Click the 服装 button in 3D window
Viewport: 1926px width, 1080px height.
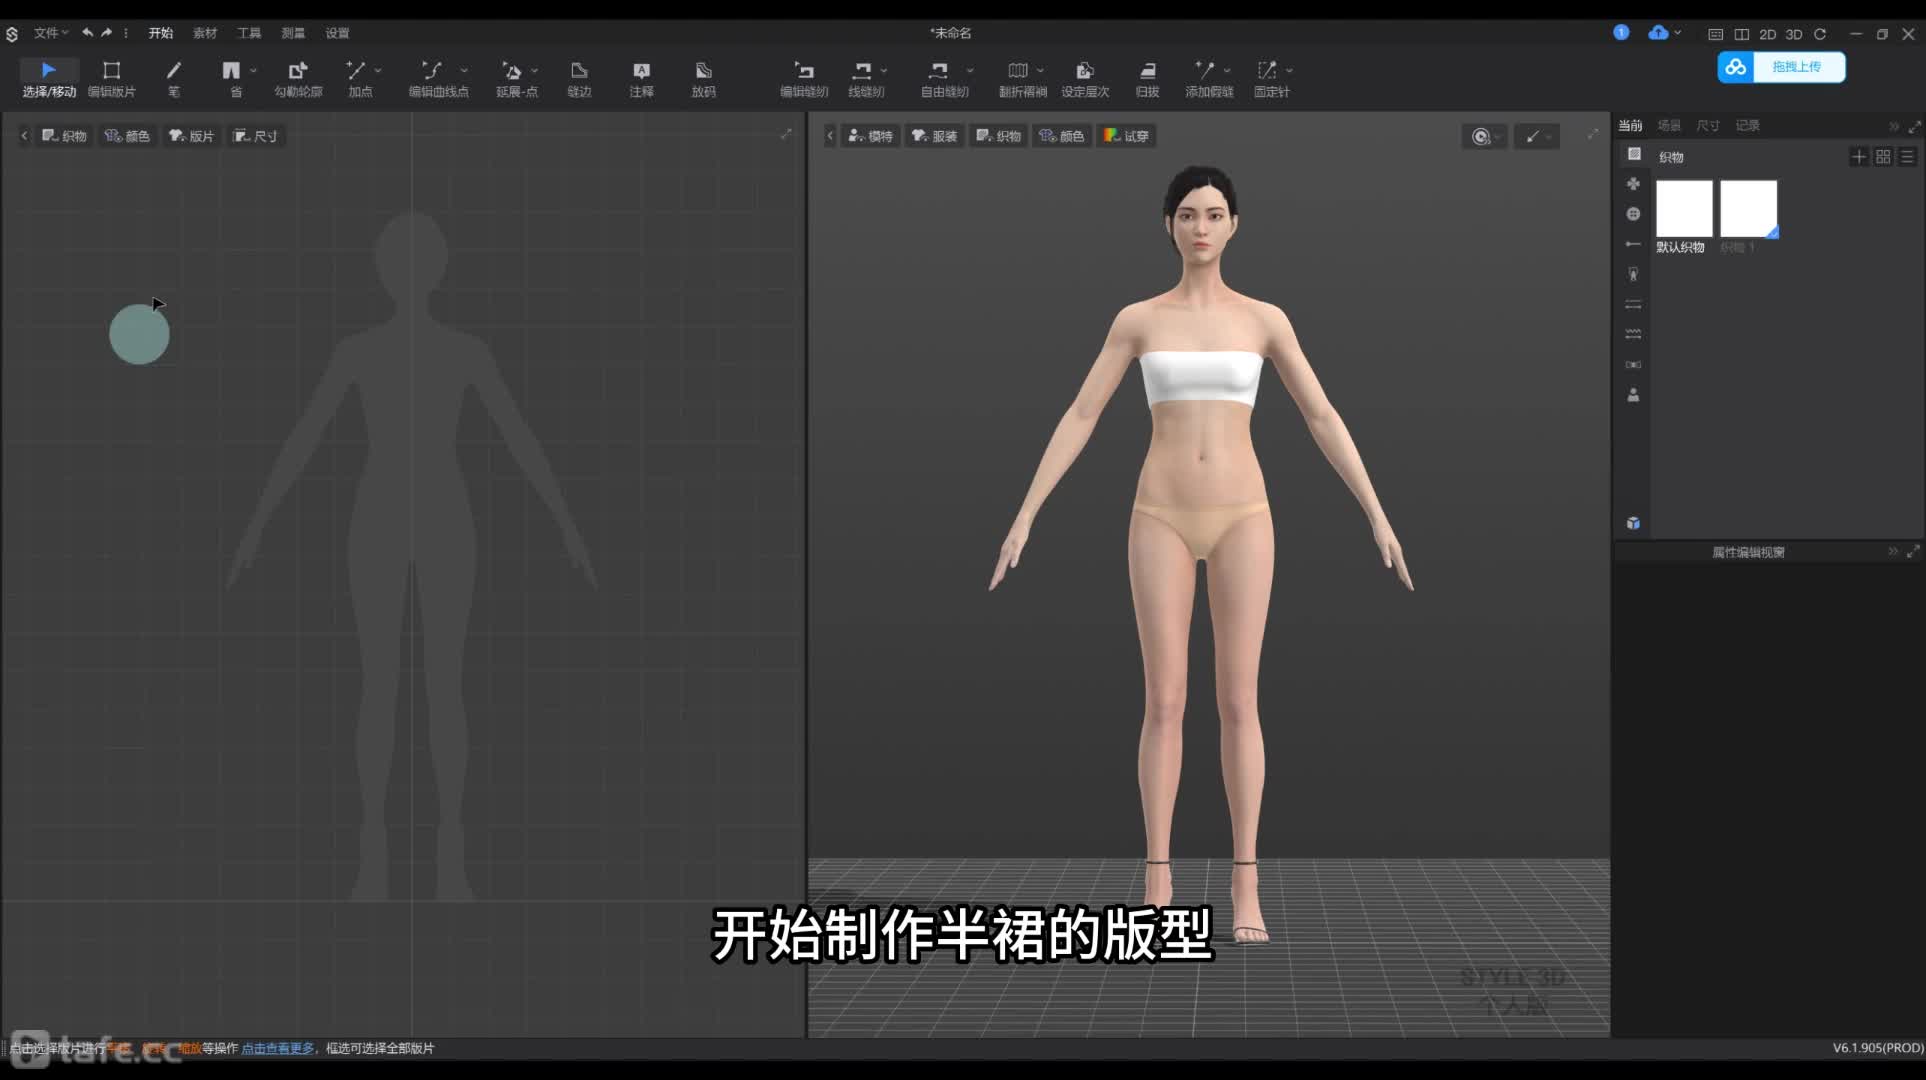[934, 136]
